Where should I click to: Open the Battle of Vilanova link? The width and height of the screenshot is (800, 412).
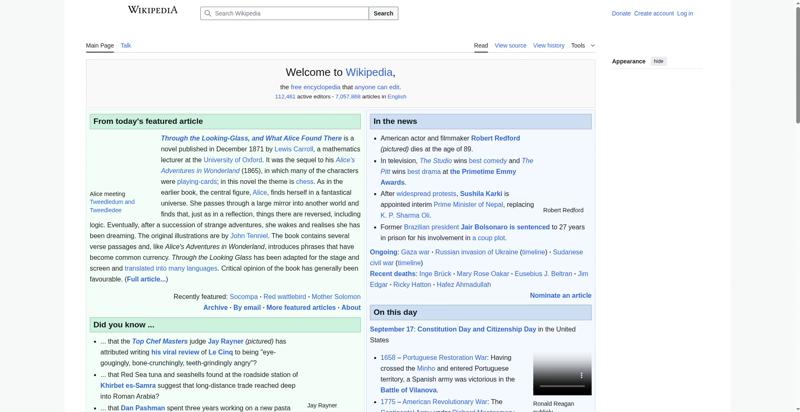click(409, 390)
